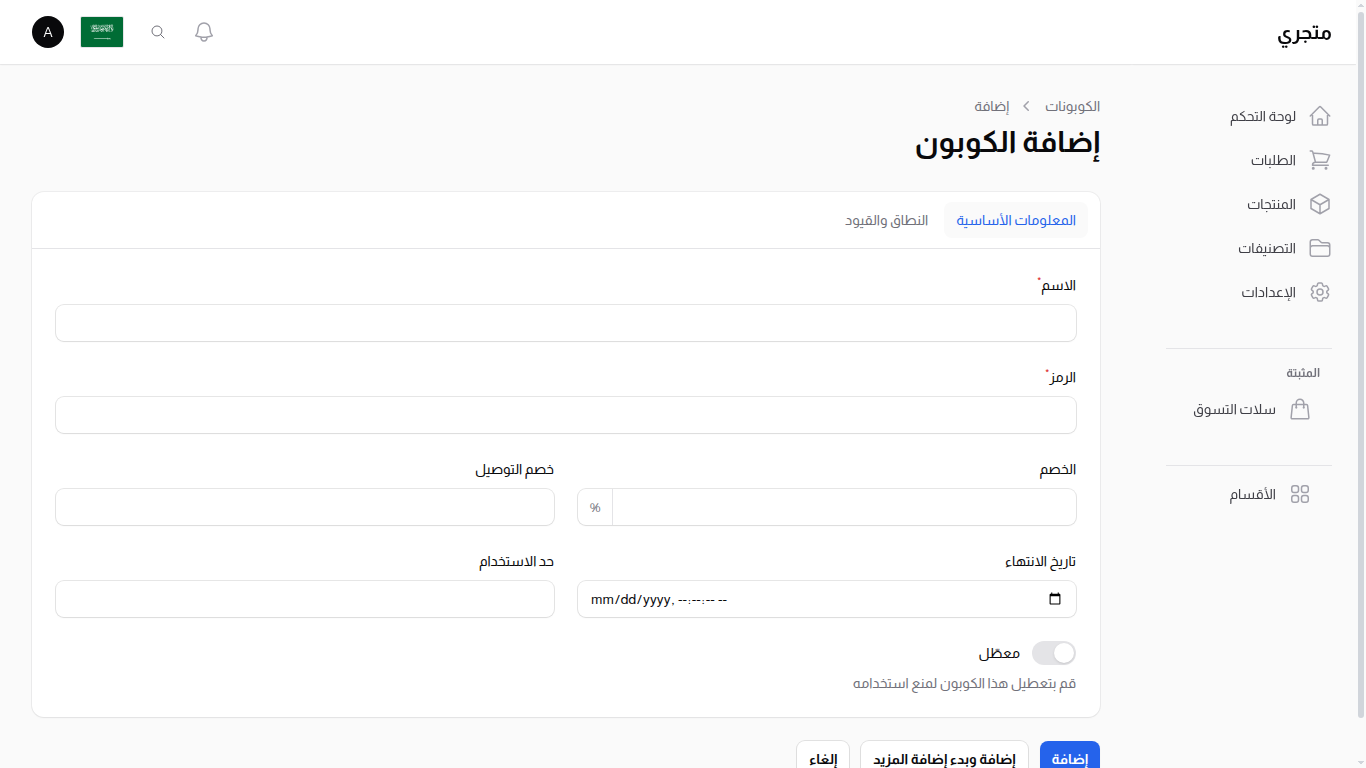Cancel the form via إلغاء
This screenshot has width=1366, height=768.
click(822, 757)
